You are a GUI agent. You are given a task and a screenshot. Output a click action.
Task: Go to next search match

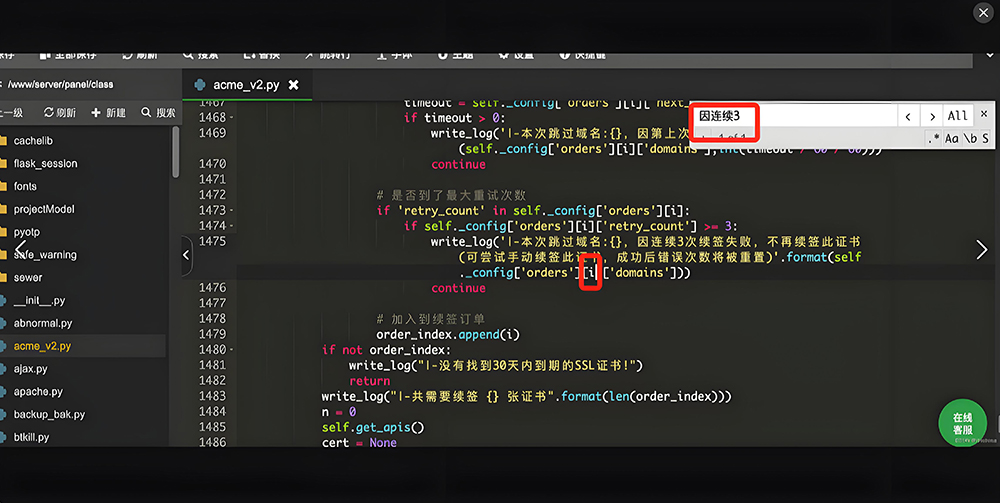tap(931, 117)
